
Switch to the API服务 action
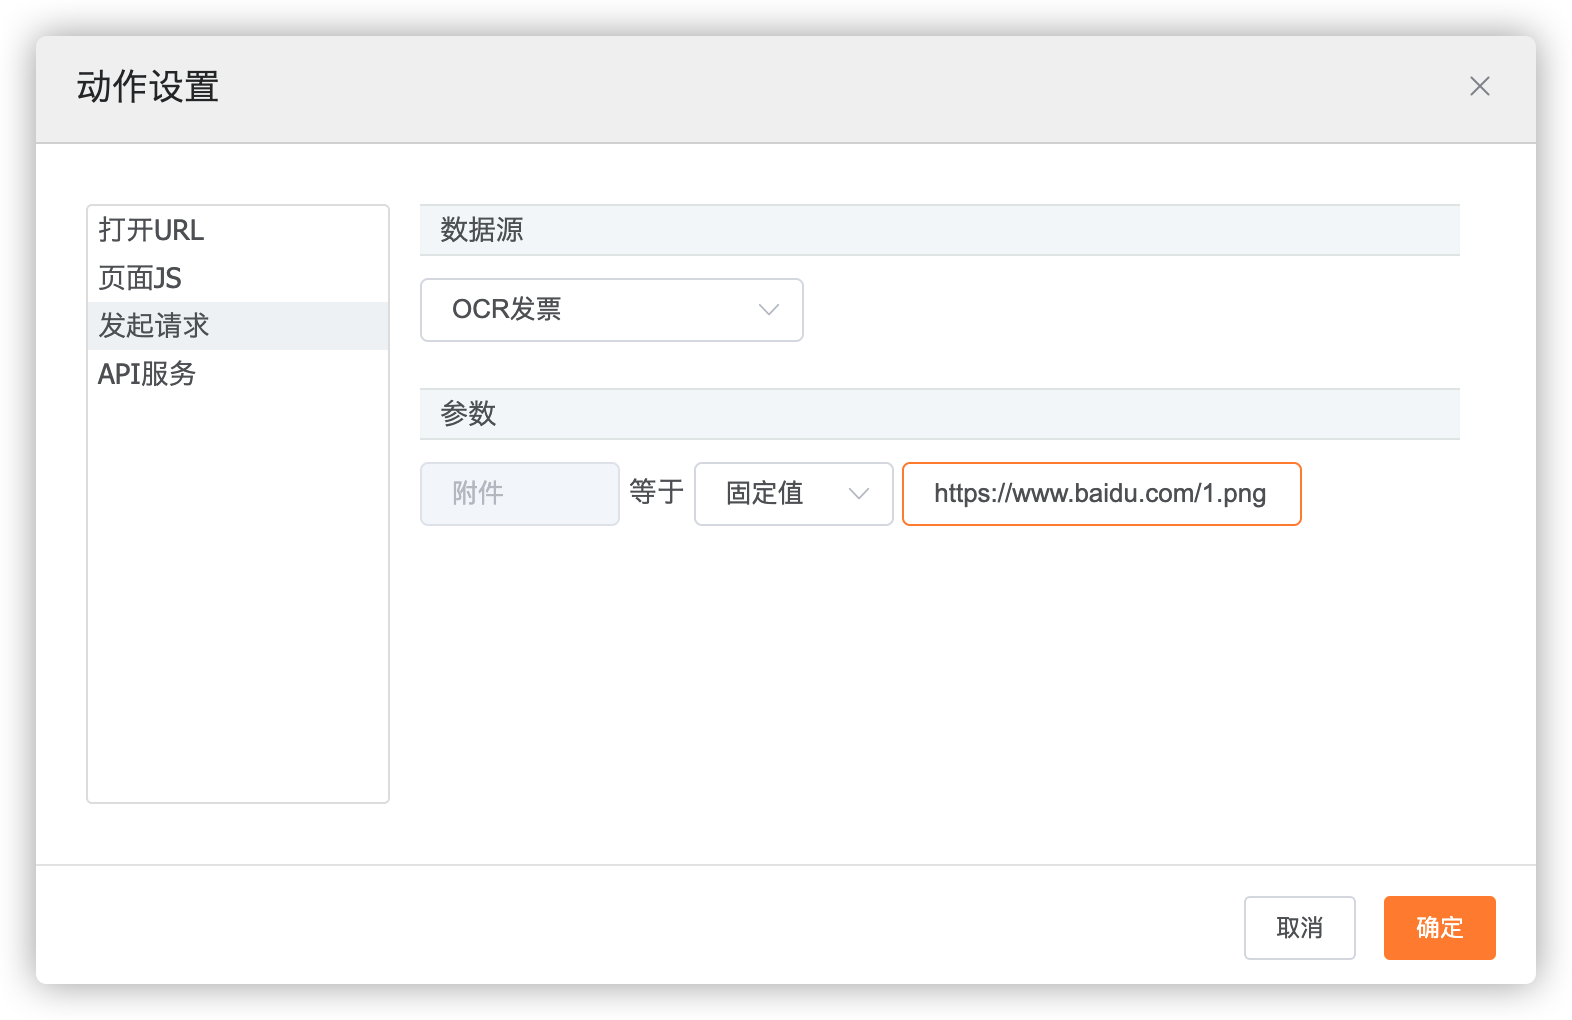coord(147,374)
